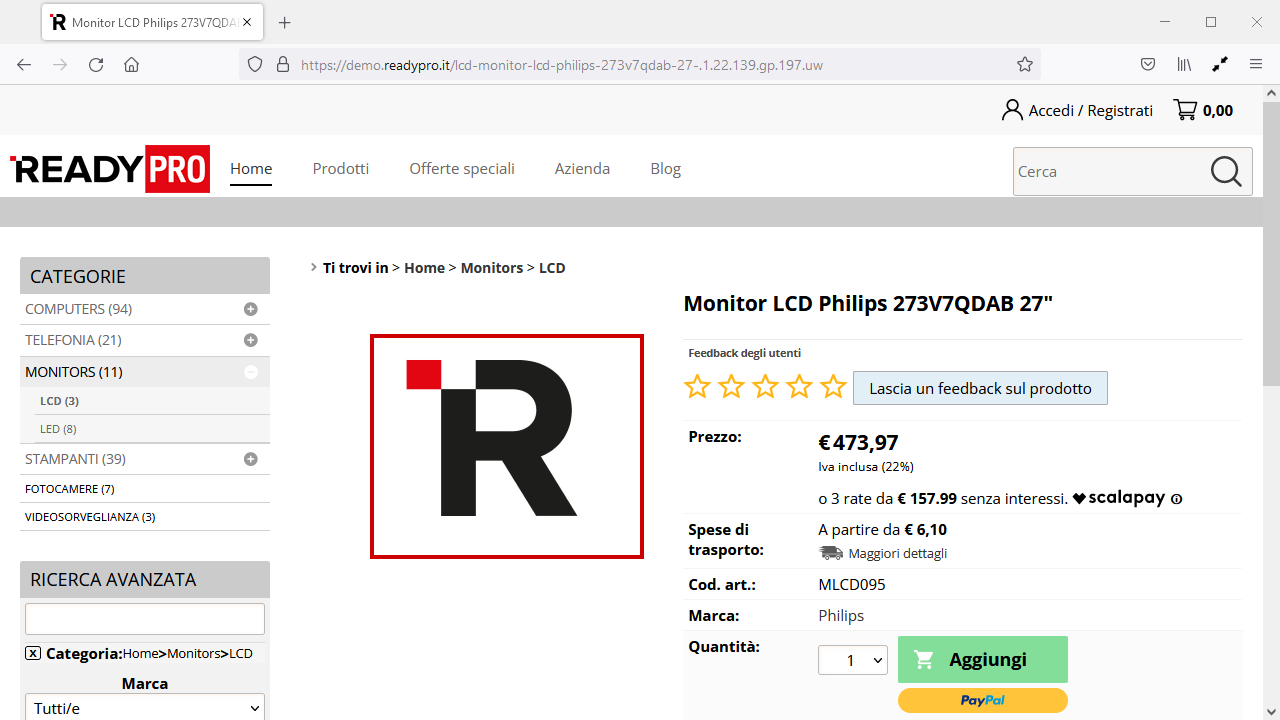
Task: Select the LCD (3) subcategory
Action: click(59, 401)
